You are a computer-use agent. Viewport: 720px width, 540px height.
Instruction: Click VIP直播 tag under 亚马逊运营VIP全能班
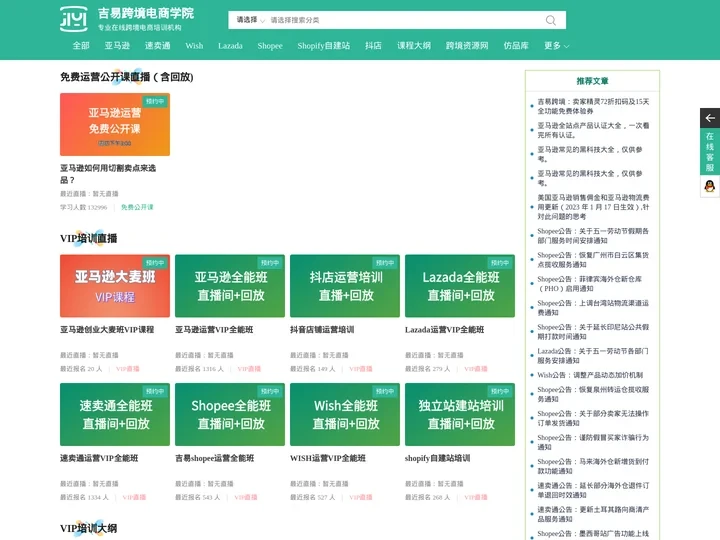(x=249, y=369)
